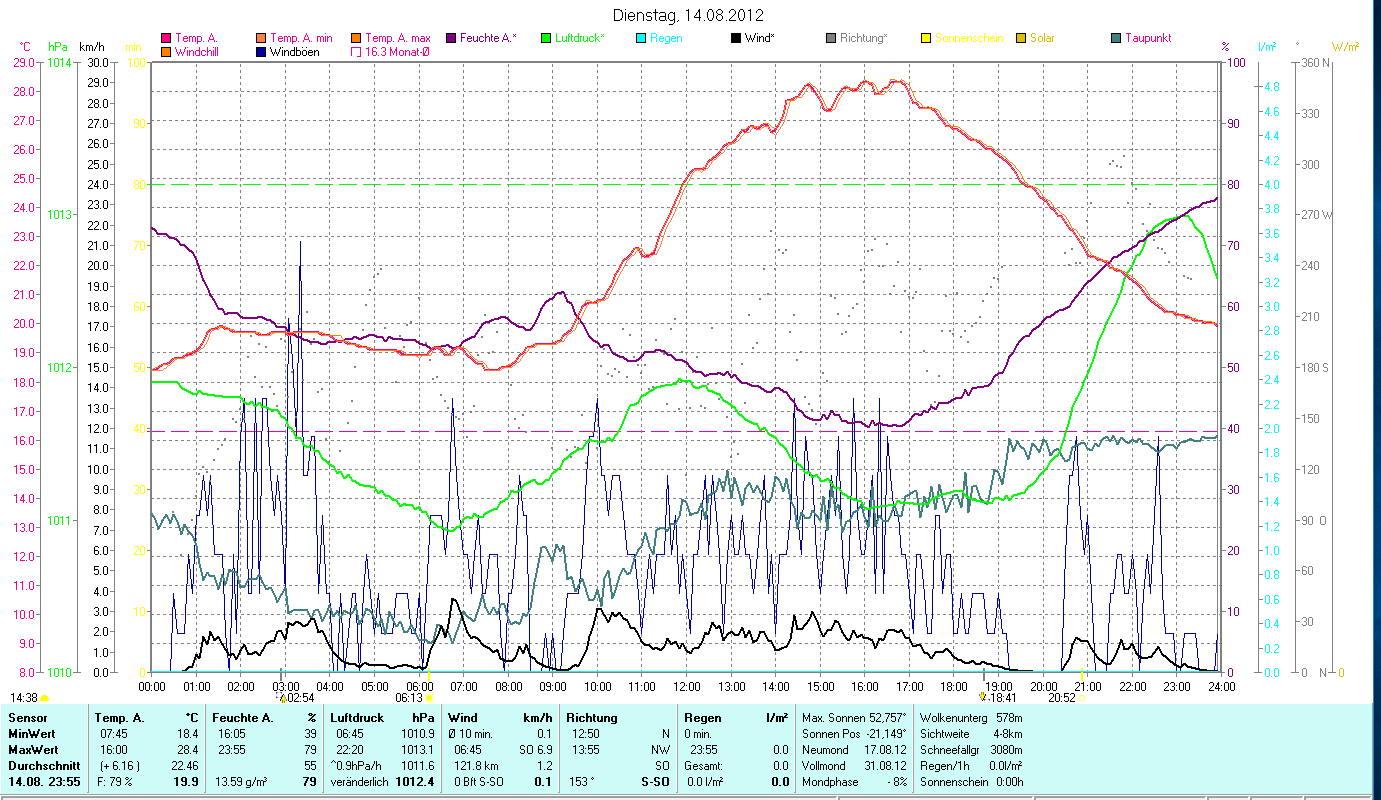This screenshot has width=1381, height=800.
Task: Click the Sonnen Pos -21,149° entry
Action: (x=854, y=734)
